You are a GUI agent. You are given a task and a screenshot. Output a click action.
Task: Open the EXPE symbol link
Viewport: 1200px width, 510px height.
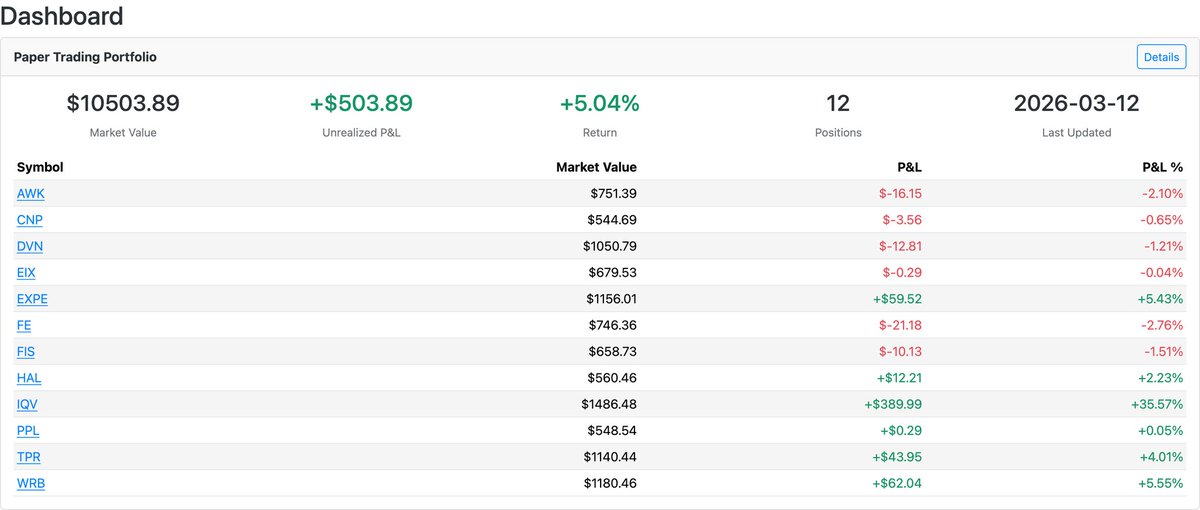tap(32, 299)
